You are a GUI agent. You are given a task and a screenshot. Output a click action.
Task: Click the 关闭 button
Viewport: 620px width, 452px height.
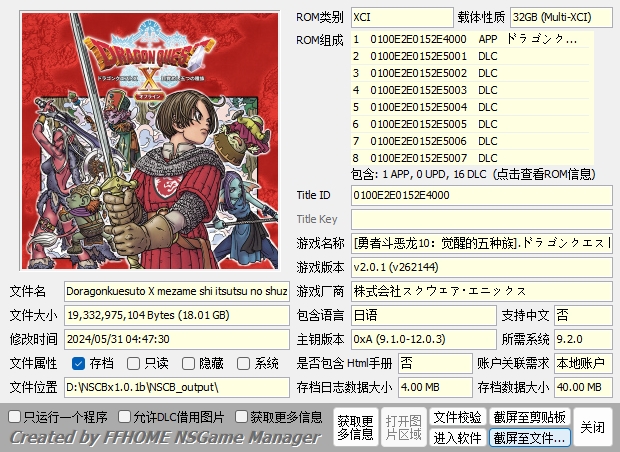(x=592, y=427)
